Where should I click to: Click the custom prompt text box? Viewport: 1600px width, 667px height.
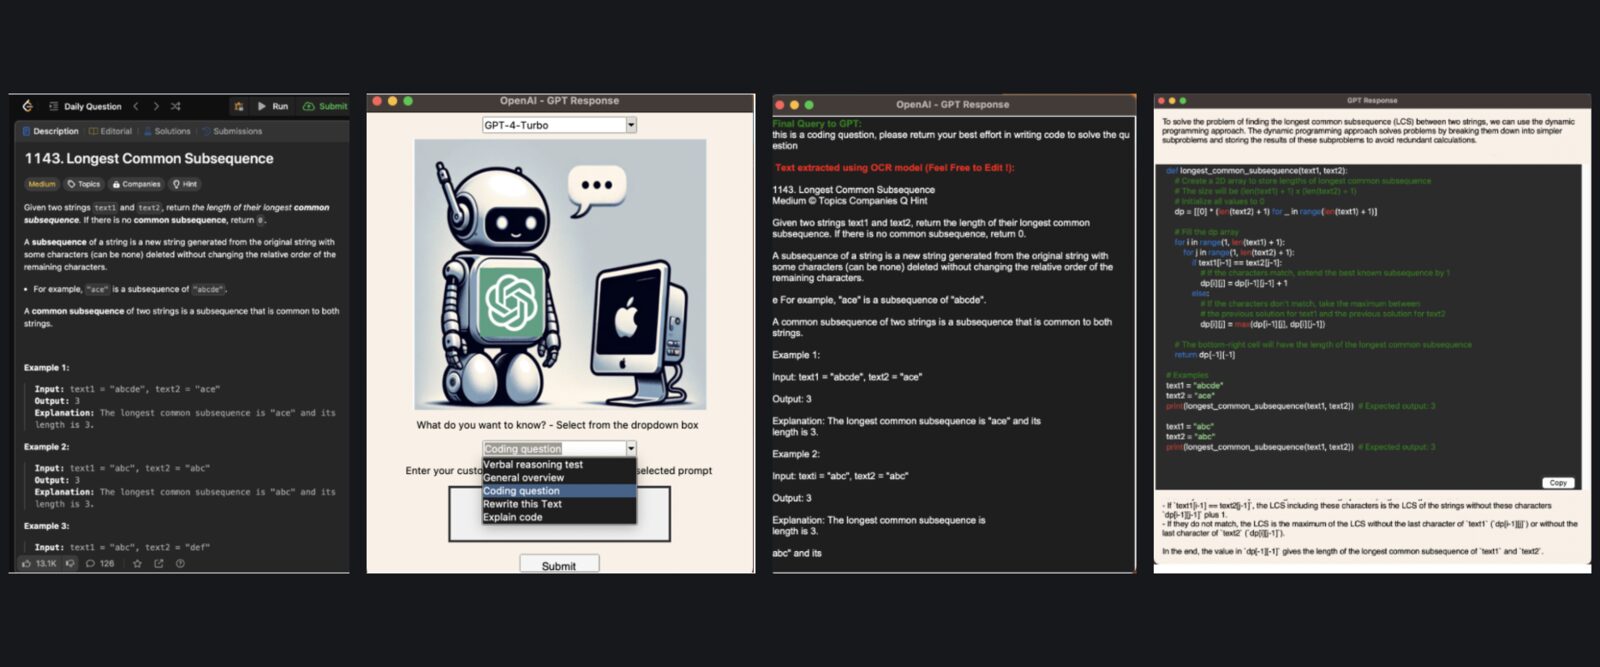pos(559,513)
